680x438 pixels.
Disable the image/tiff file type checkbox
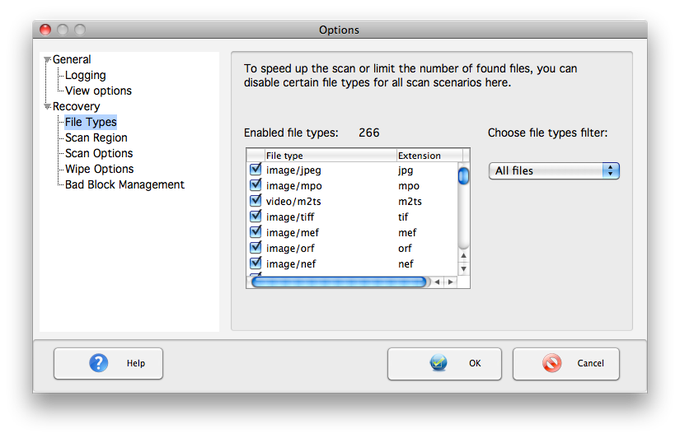pos(255,216)
